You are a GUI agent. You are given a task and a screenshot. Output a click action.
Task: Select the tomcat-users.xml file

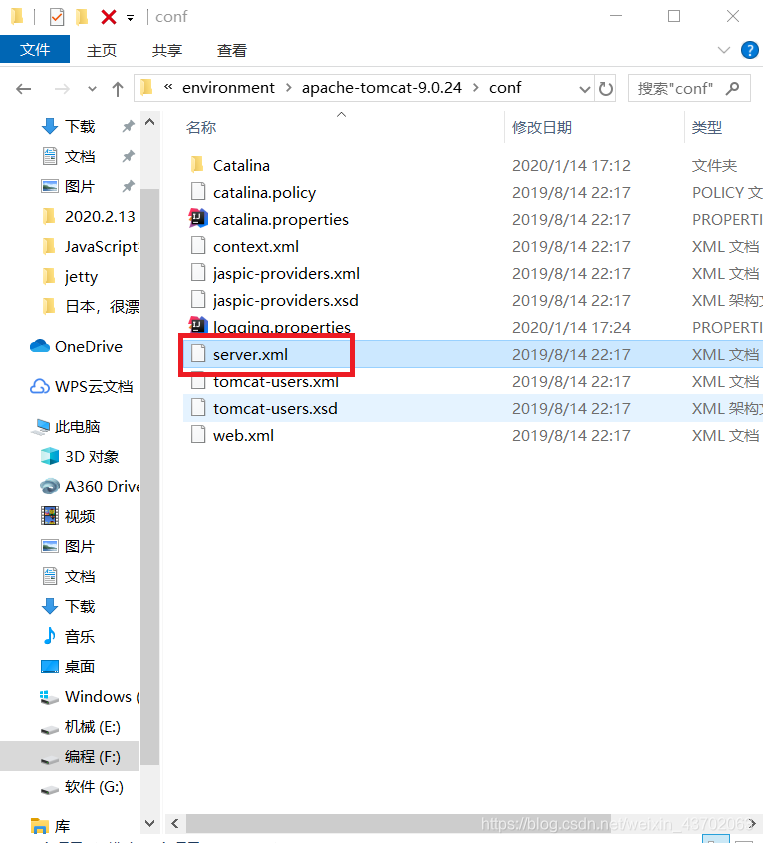276,381
